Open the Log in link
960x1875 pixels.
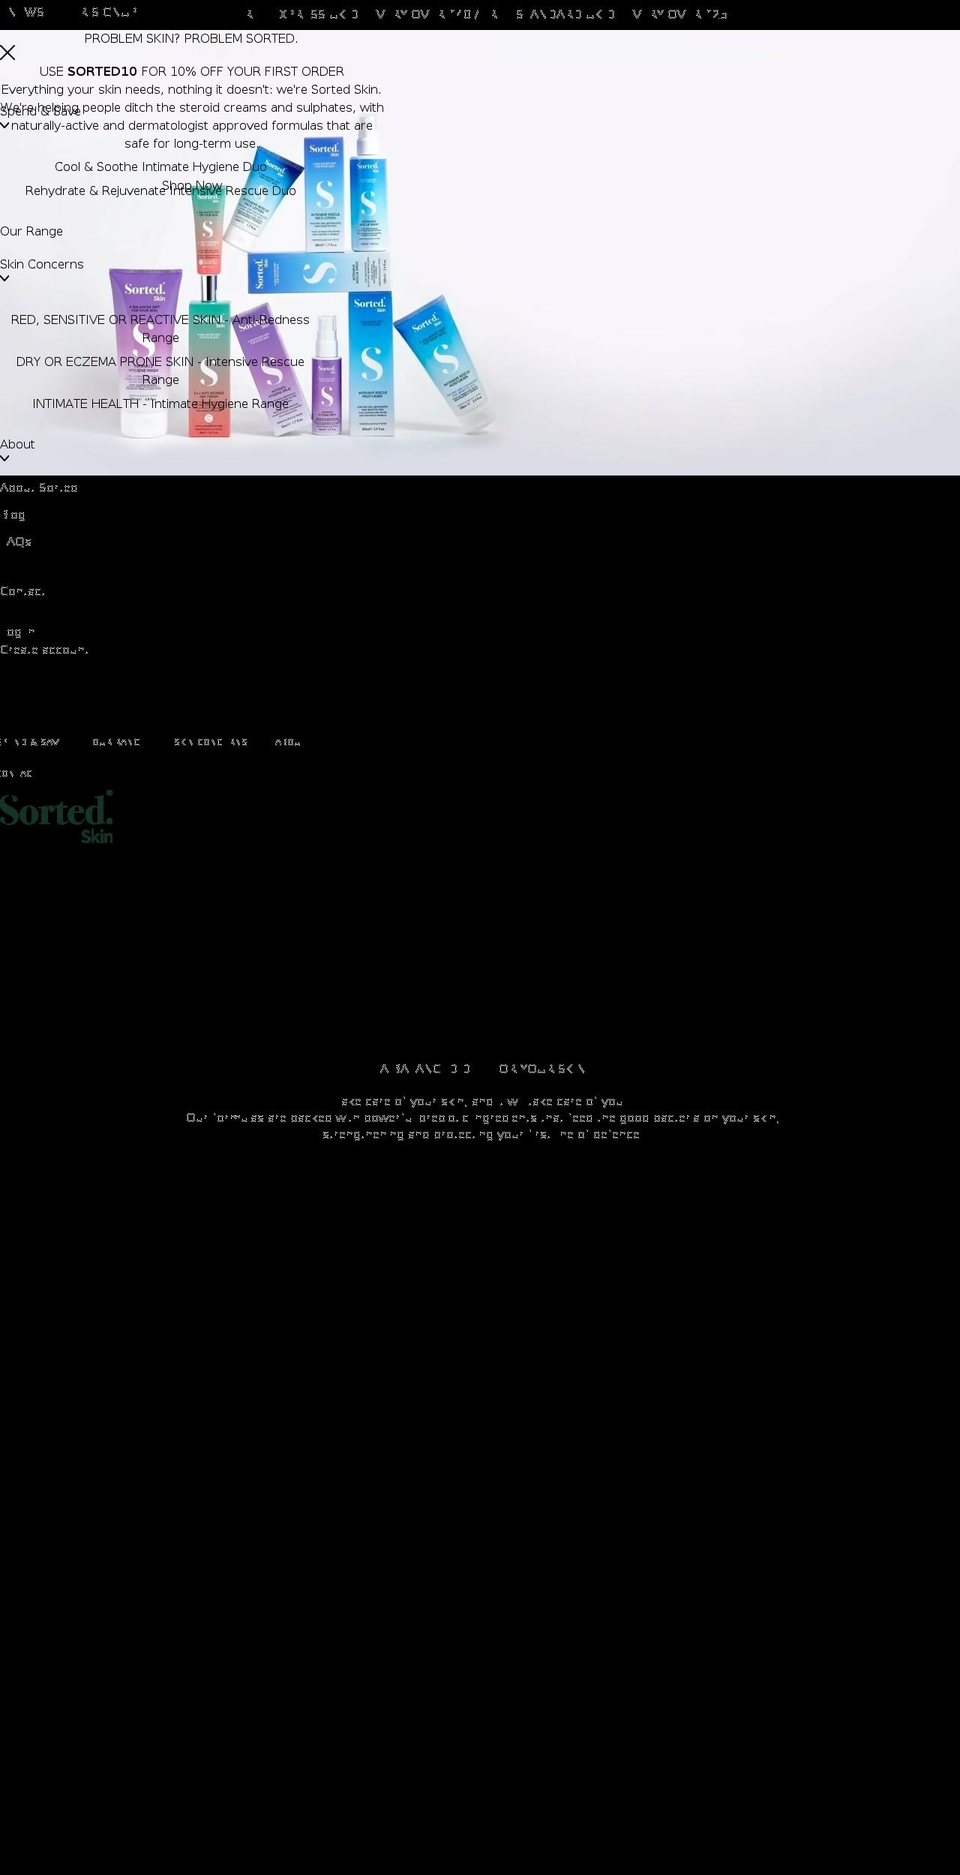click(20, 632)
